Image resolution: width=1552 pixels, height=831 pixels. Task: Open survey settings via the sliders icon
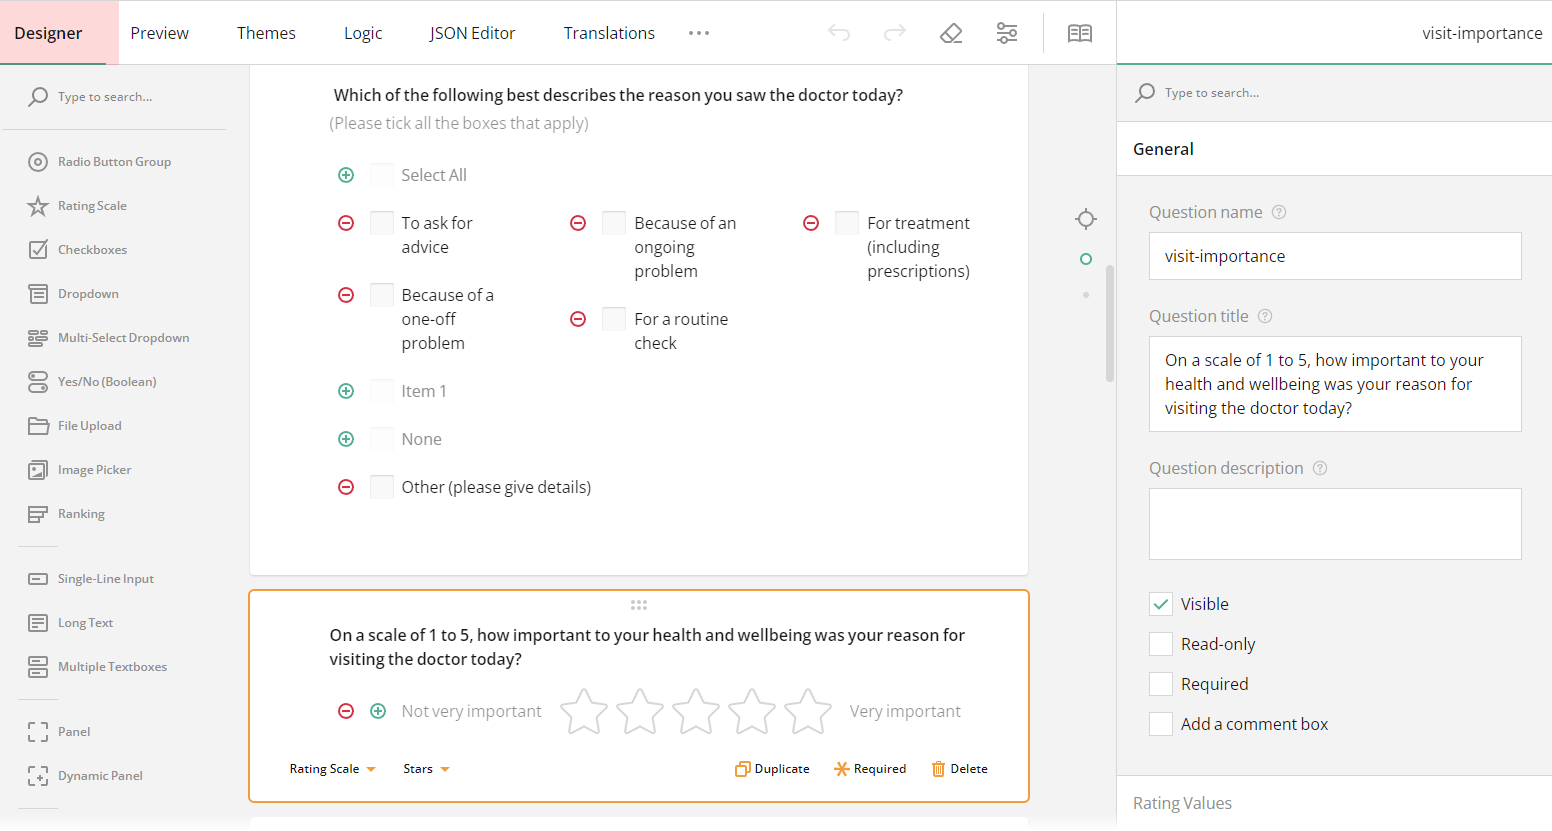click(x=1007, y=32)
